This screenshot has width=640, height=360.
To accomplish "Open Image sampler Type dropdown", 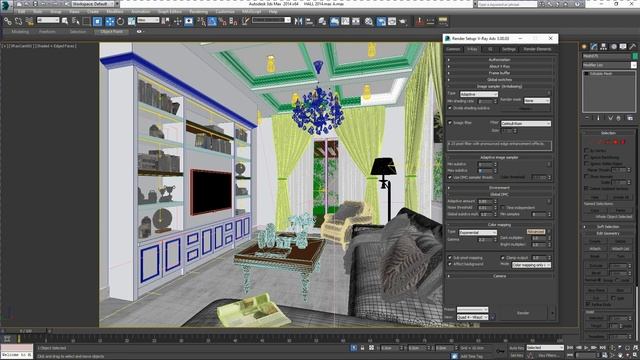I will [x=479, y=94].
